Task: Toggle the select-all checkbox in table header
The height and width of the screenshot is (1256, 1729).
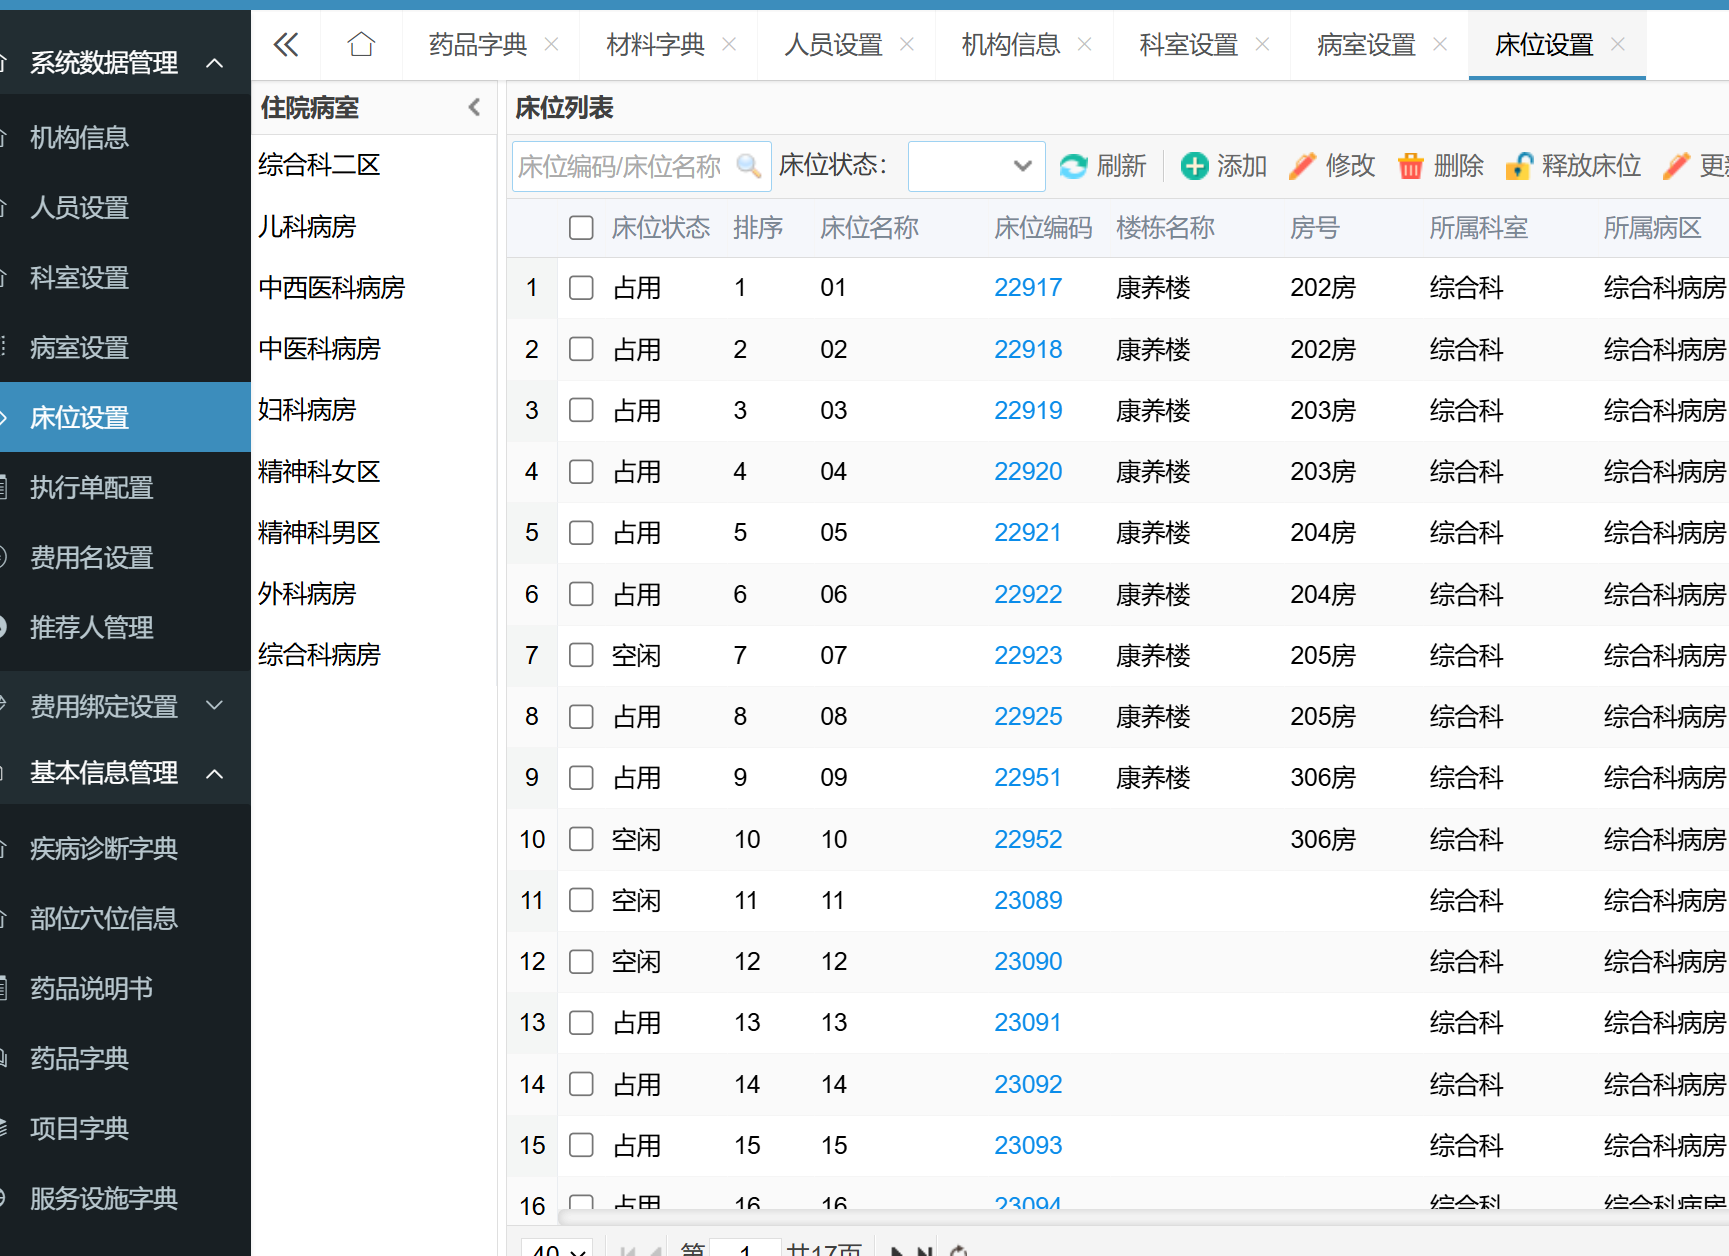Action: [581, 228]
